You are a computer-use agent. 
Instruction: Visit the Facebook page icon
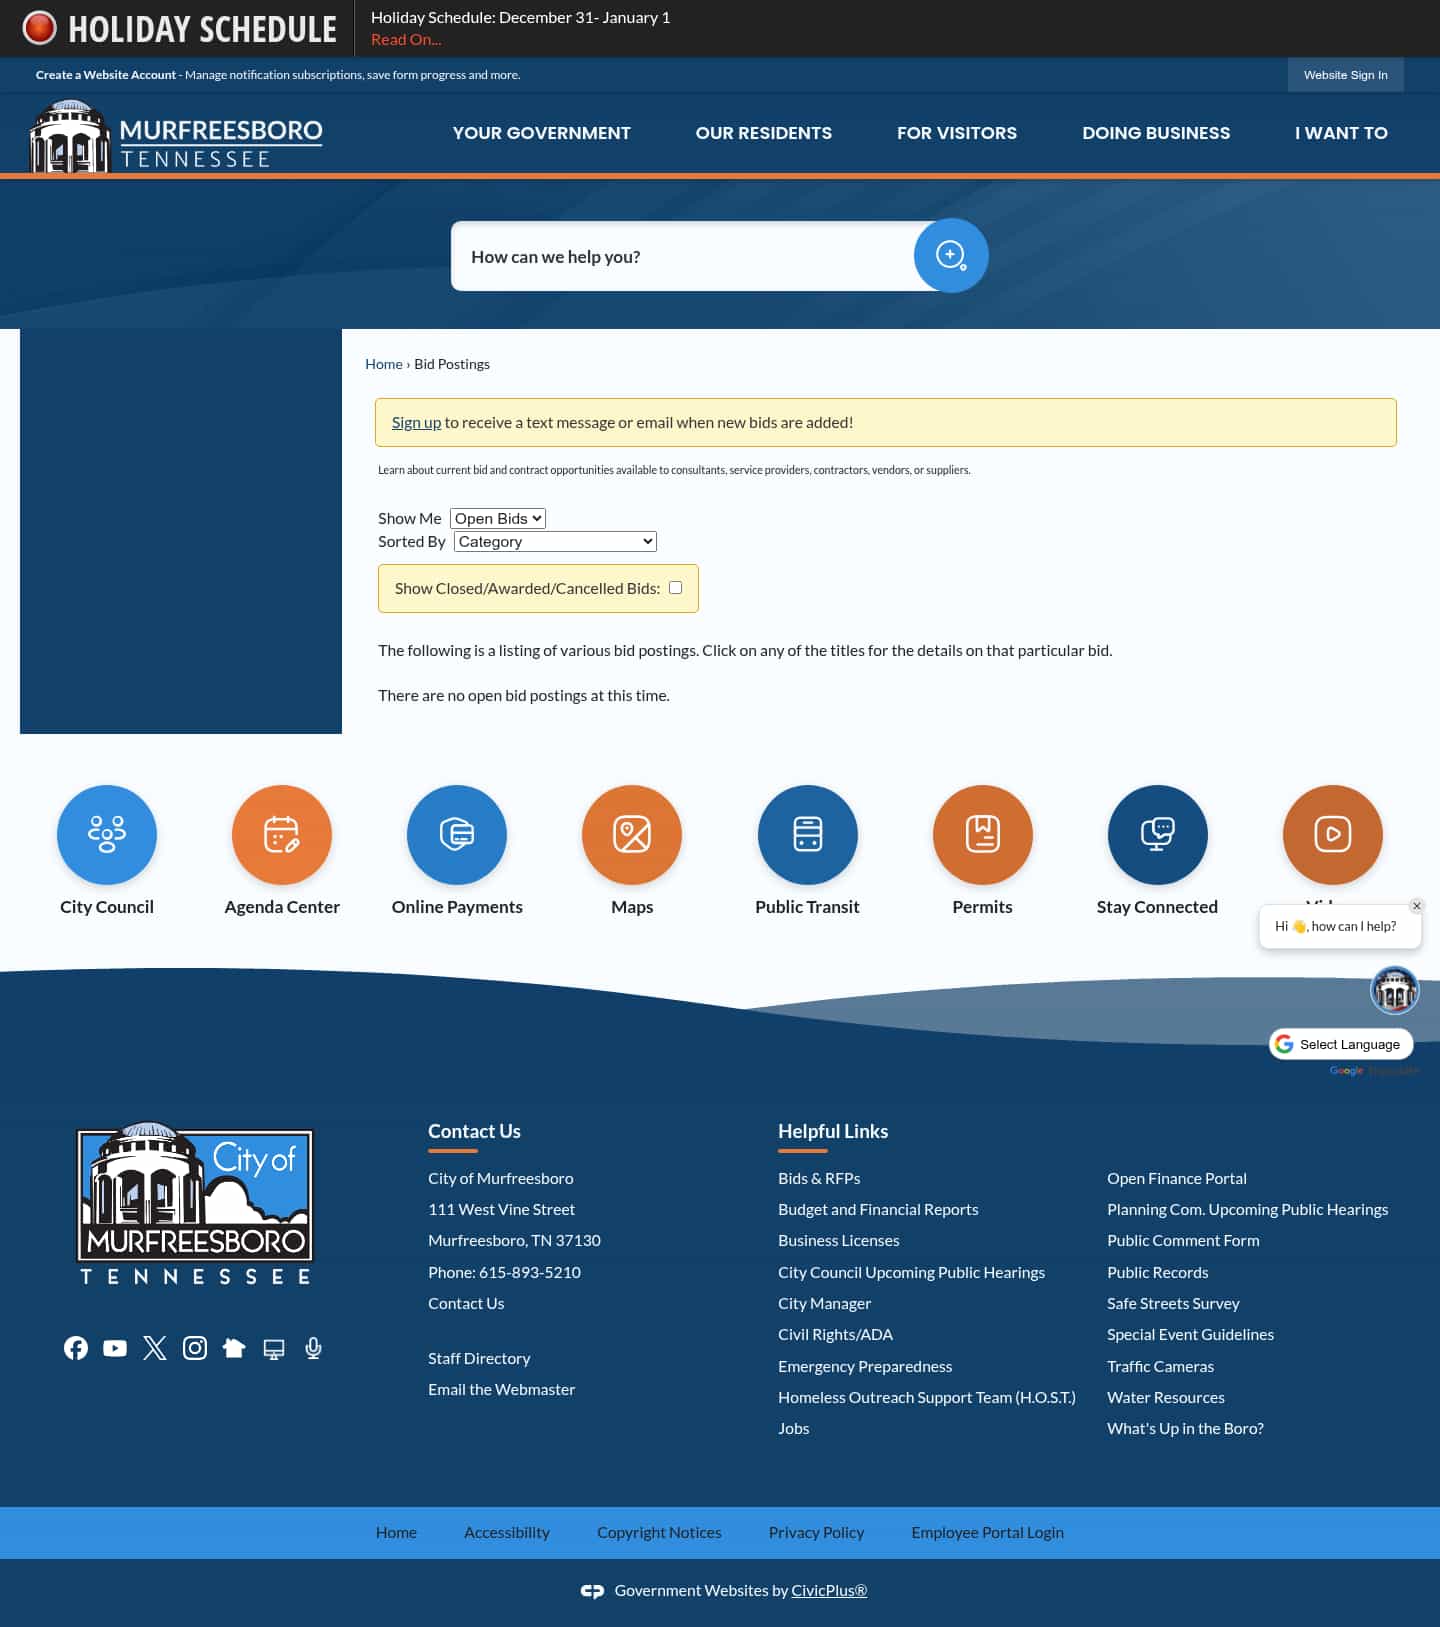click(x=76, y=1348)
